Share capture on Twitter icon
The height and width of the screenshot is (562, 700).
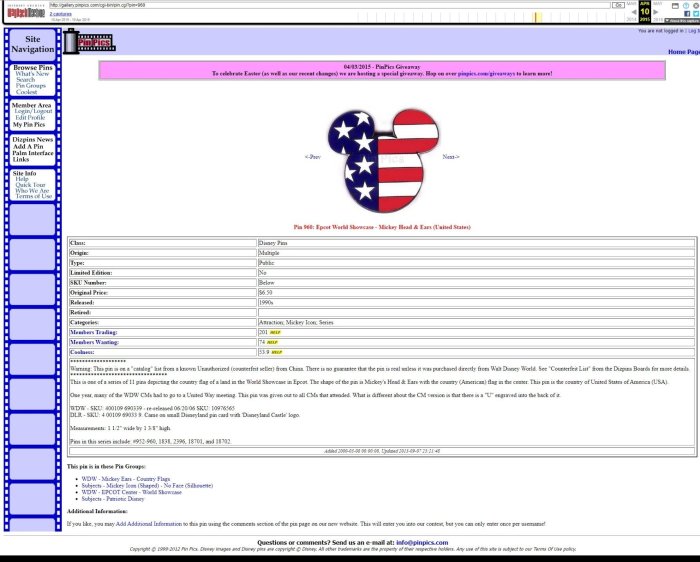[x=696, y=14]
